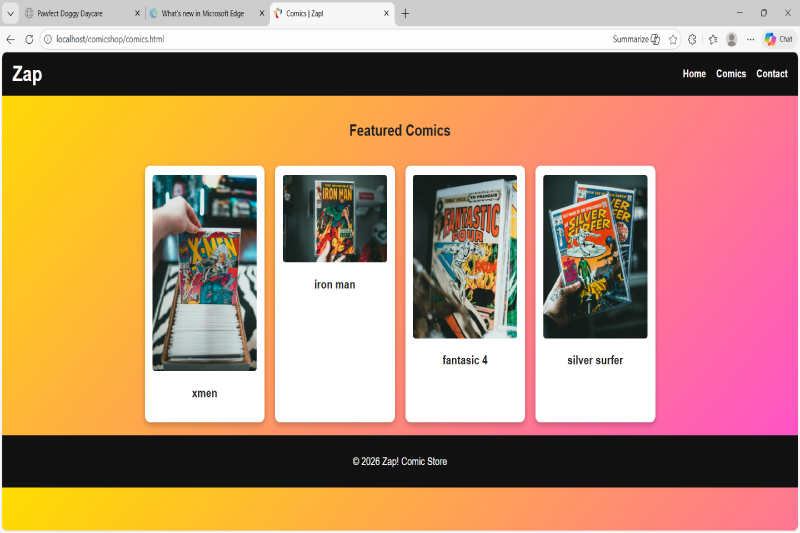Click the 'xmen' card title
The height and width of the screenshot is (533, 800).
tap(205, 393)
